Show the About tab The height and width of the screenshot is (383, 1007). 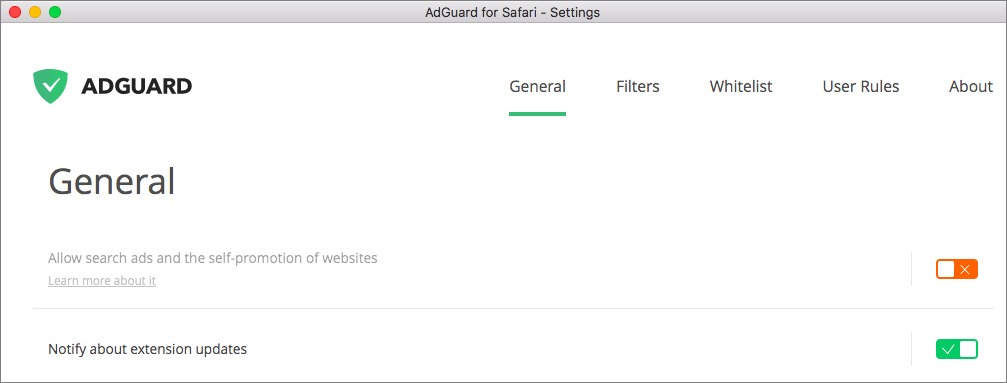[971, 86]
